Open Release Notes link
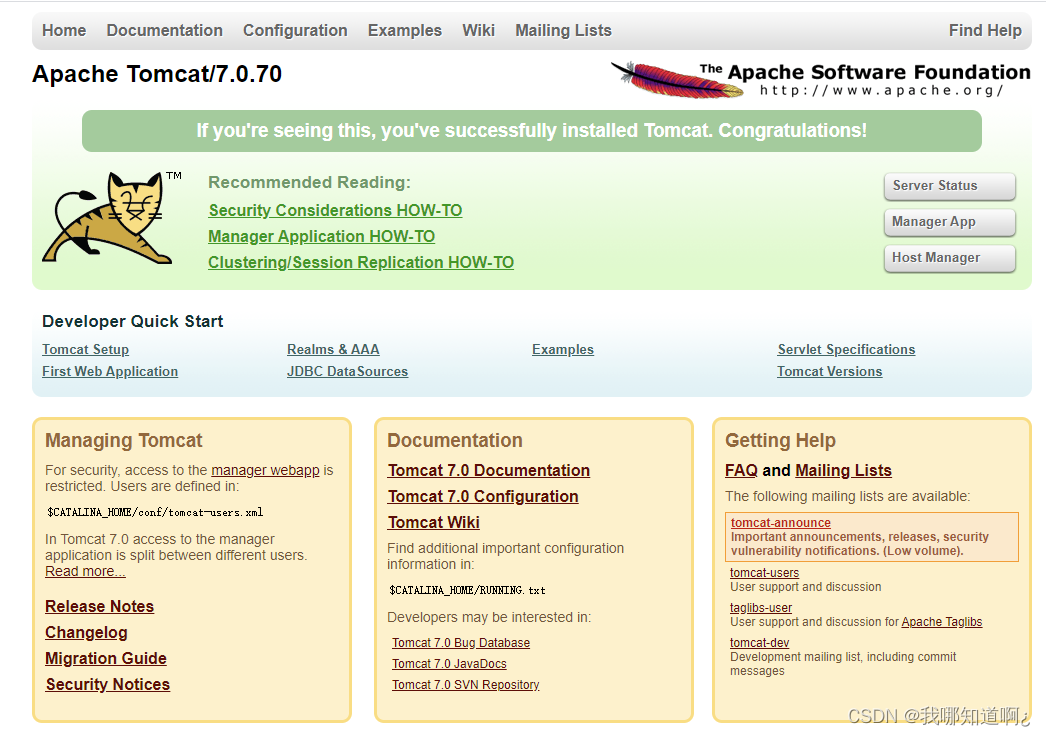Screen dimensions: 1046x736 pos(99,607)
